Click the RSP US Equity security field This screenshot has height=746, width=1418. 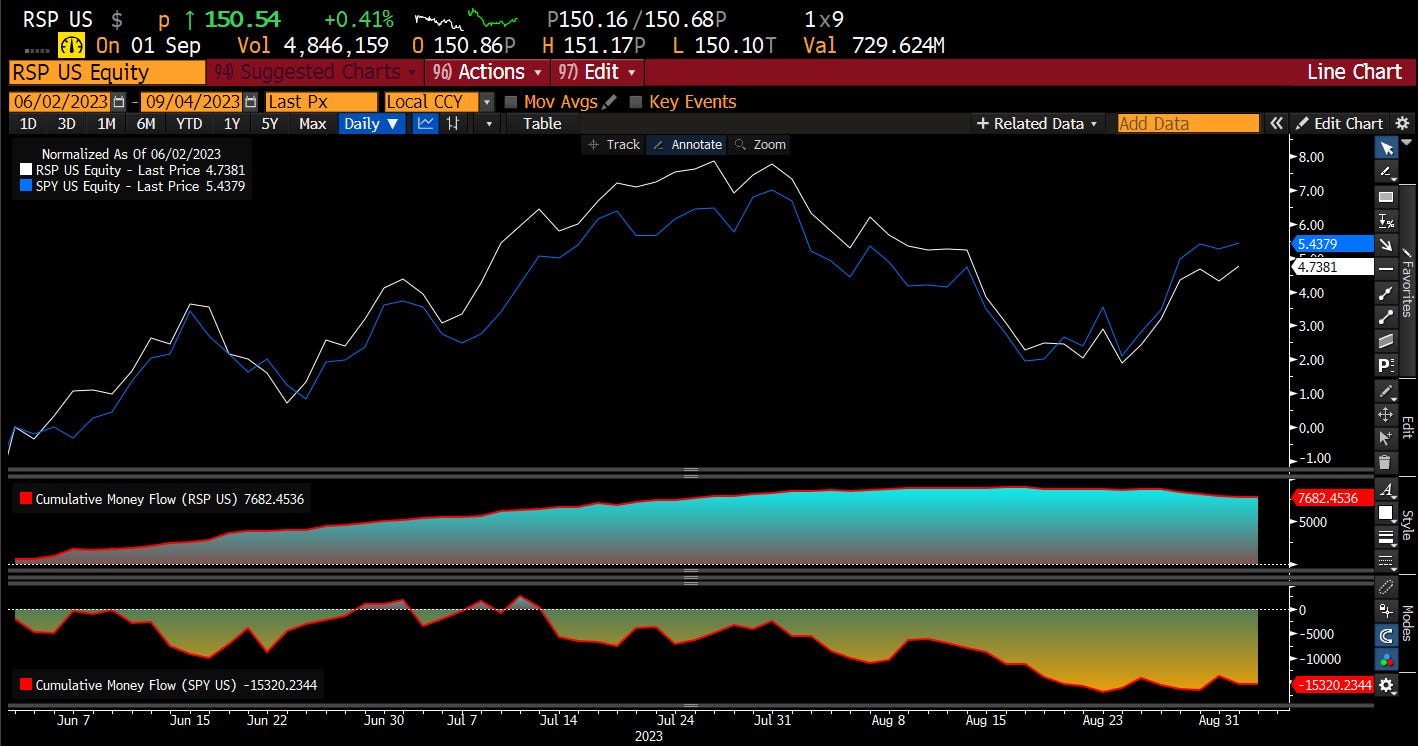click(x=106, y=72)
